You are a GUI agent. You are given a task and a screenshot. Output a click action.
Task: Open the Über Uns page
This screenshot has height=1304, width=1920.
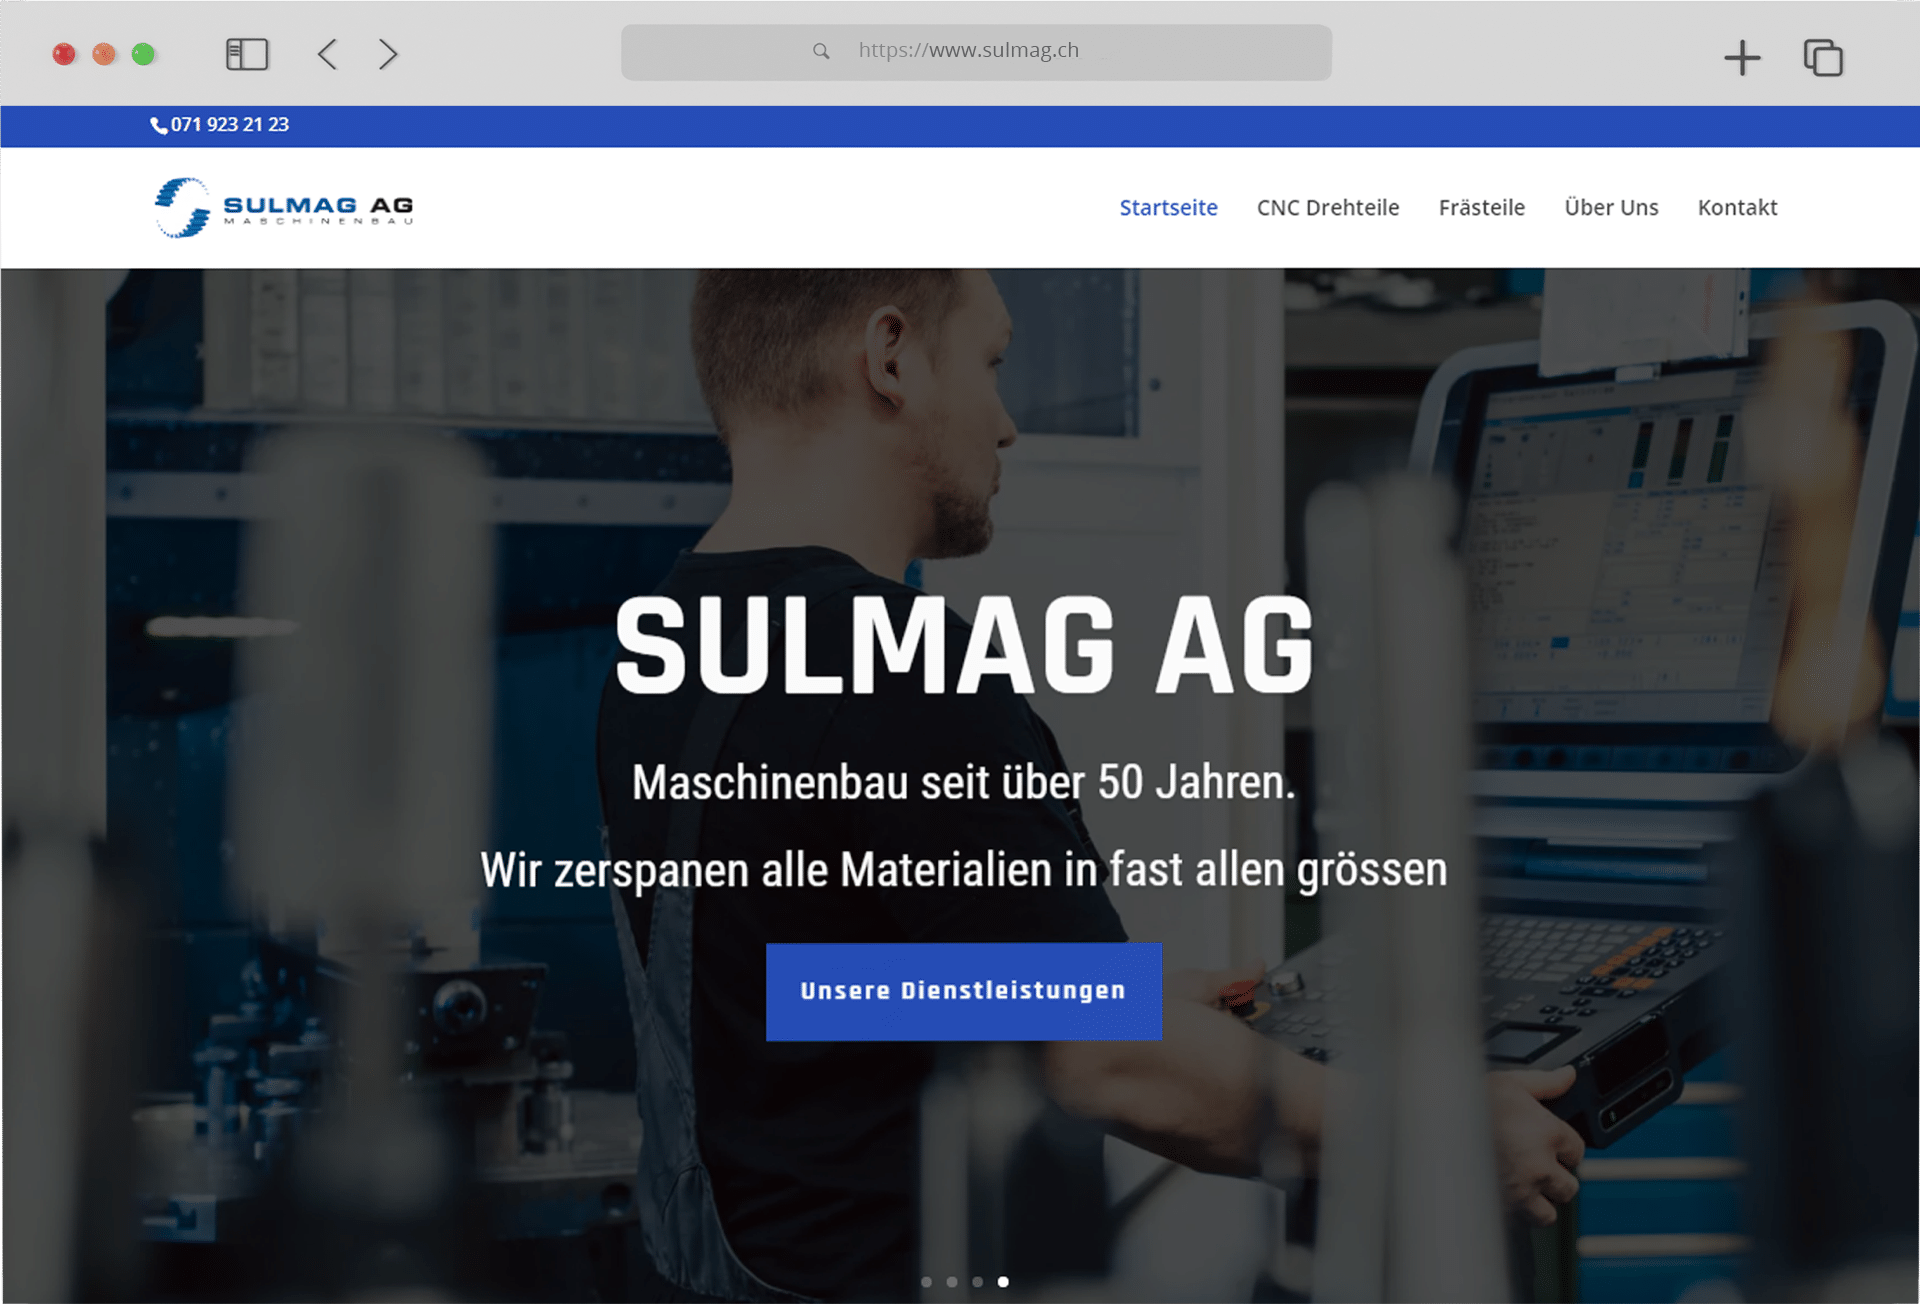tap(1611, 207)
